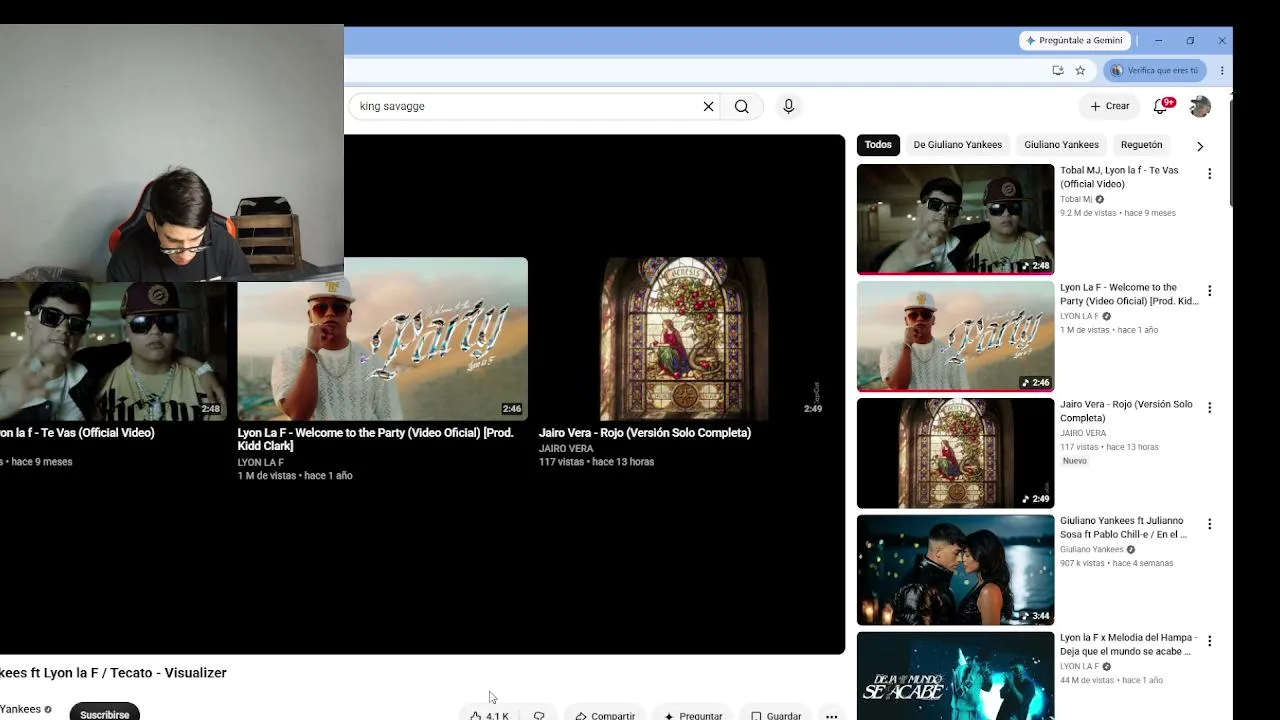Minimize the Chrome window
The height and width of the screenshot is (720, 1280).
[x=1158, y=41]
